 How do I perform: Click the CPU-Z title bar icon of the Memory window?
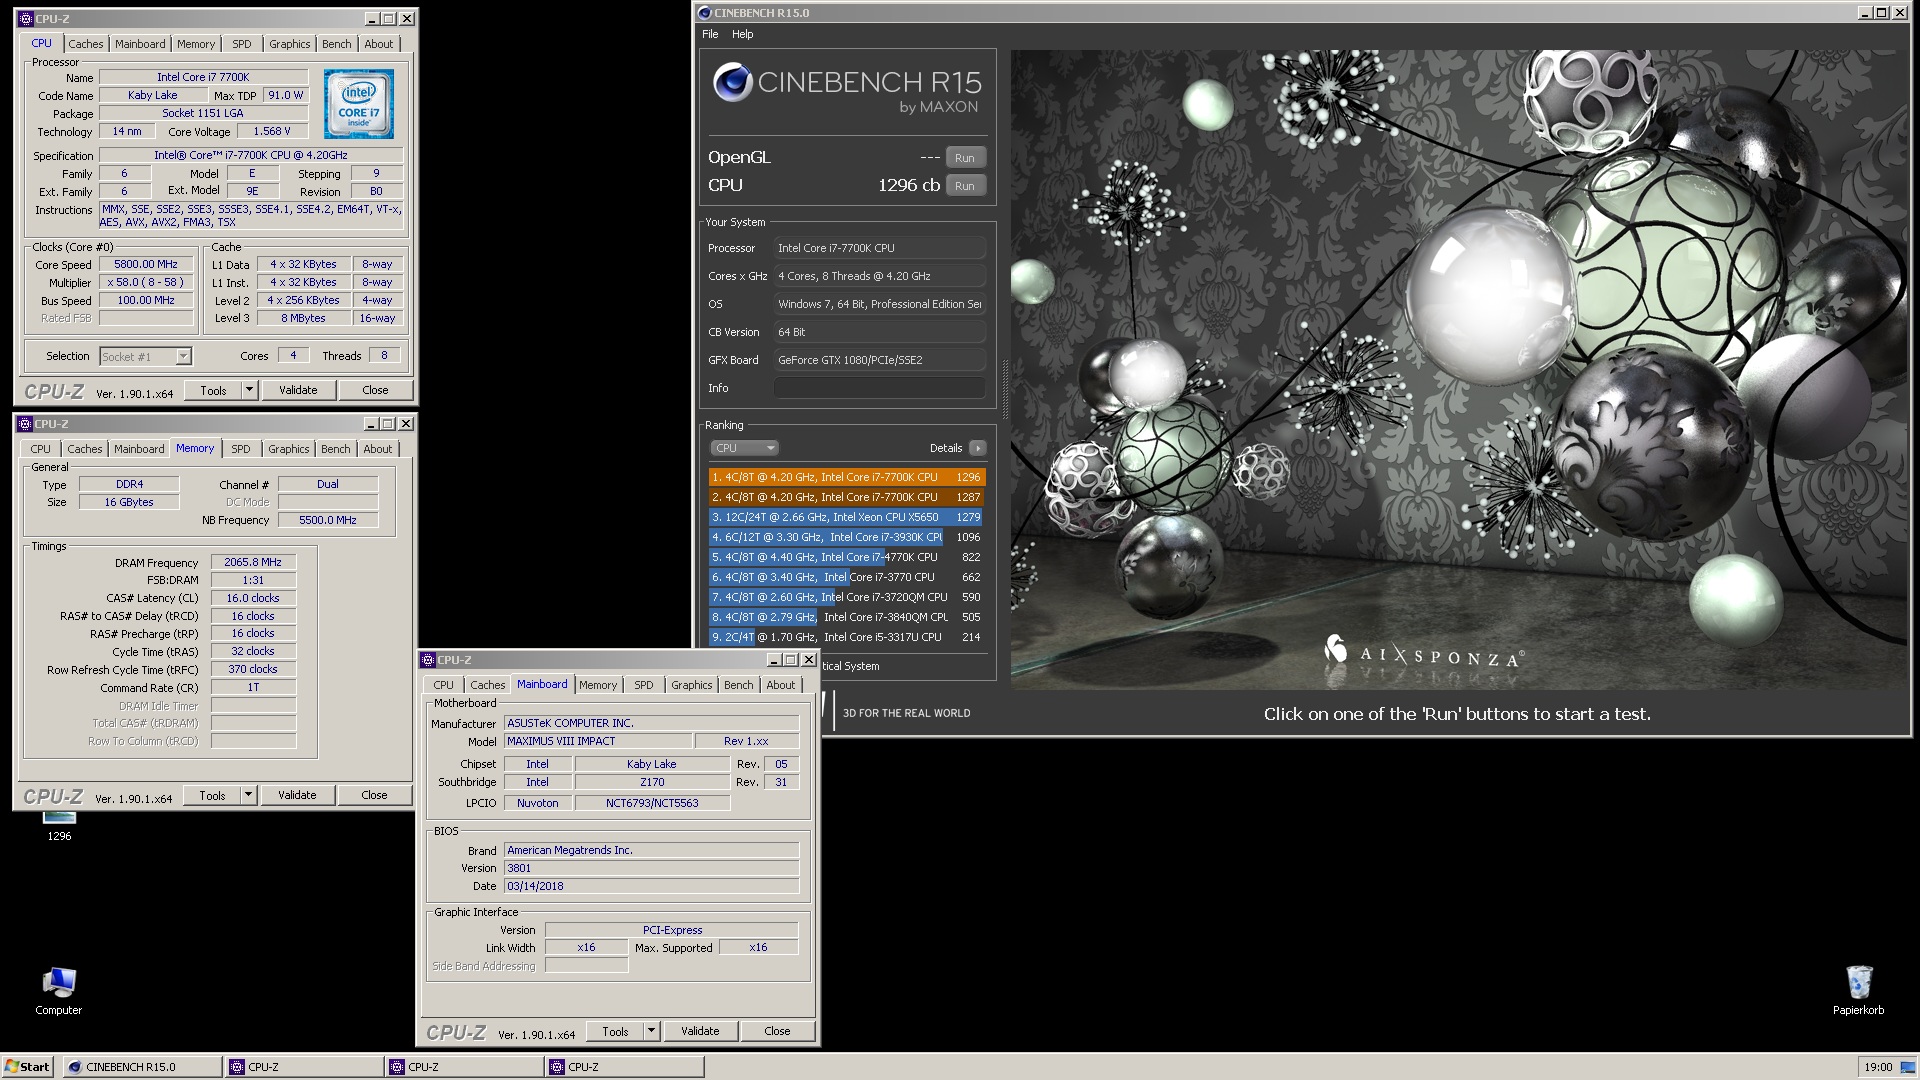[26, 424]
